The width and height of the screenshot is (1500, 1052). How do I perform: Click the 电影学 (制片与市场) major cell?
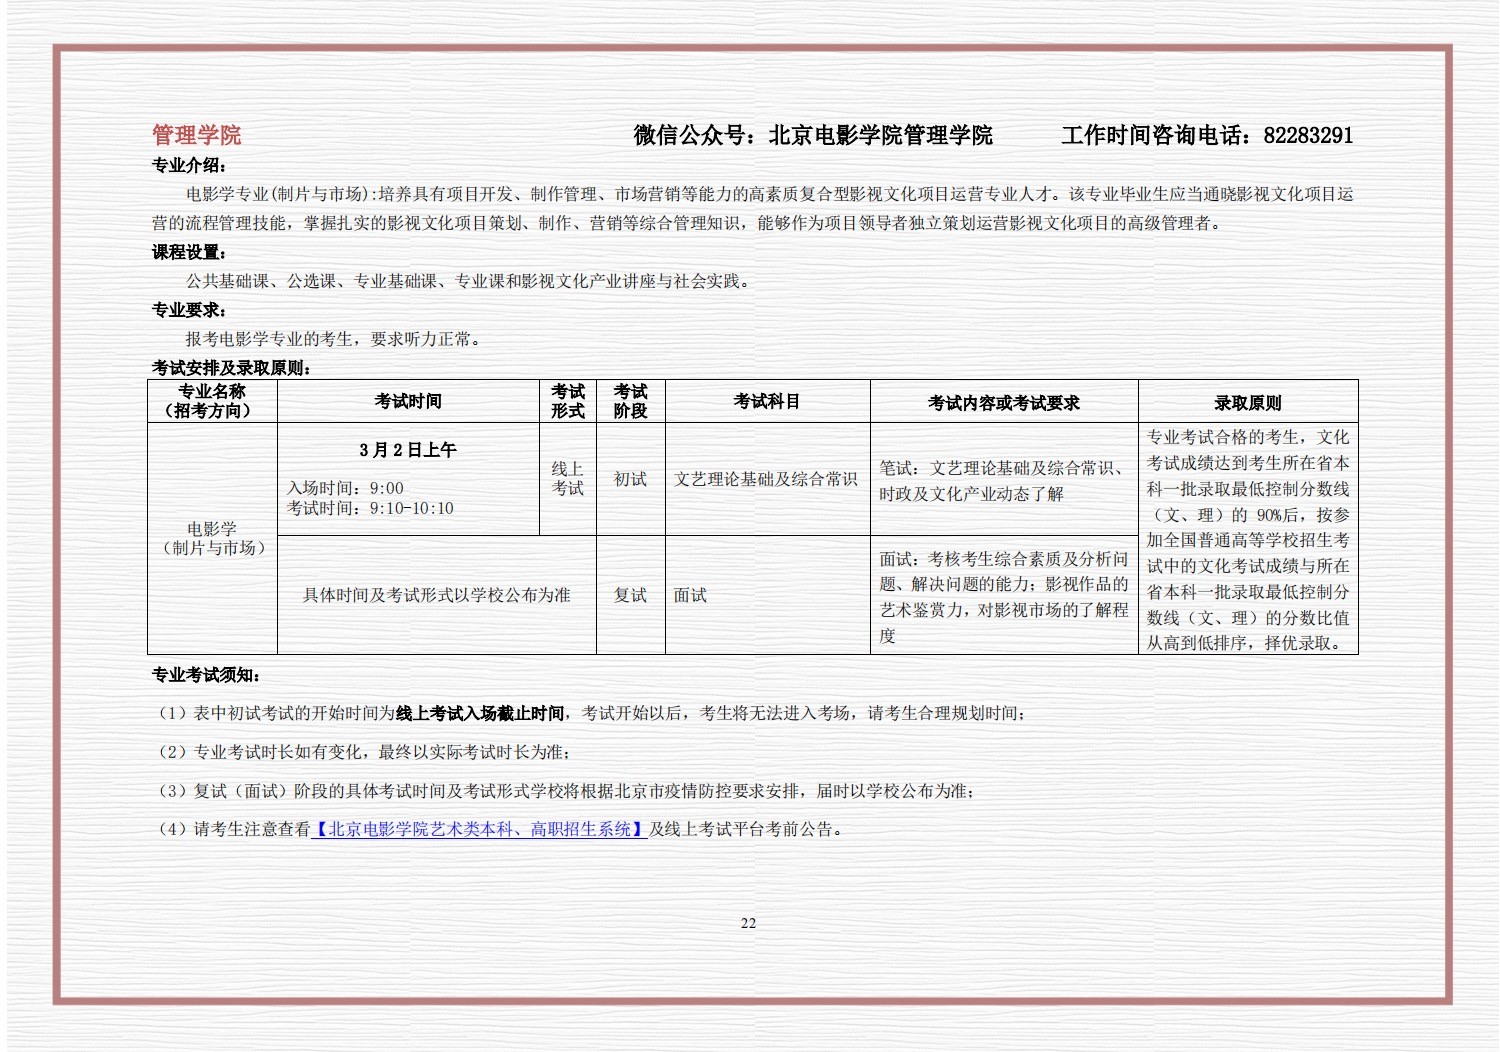point(212,538)
